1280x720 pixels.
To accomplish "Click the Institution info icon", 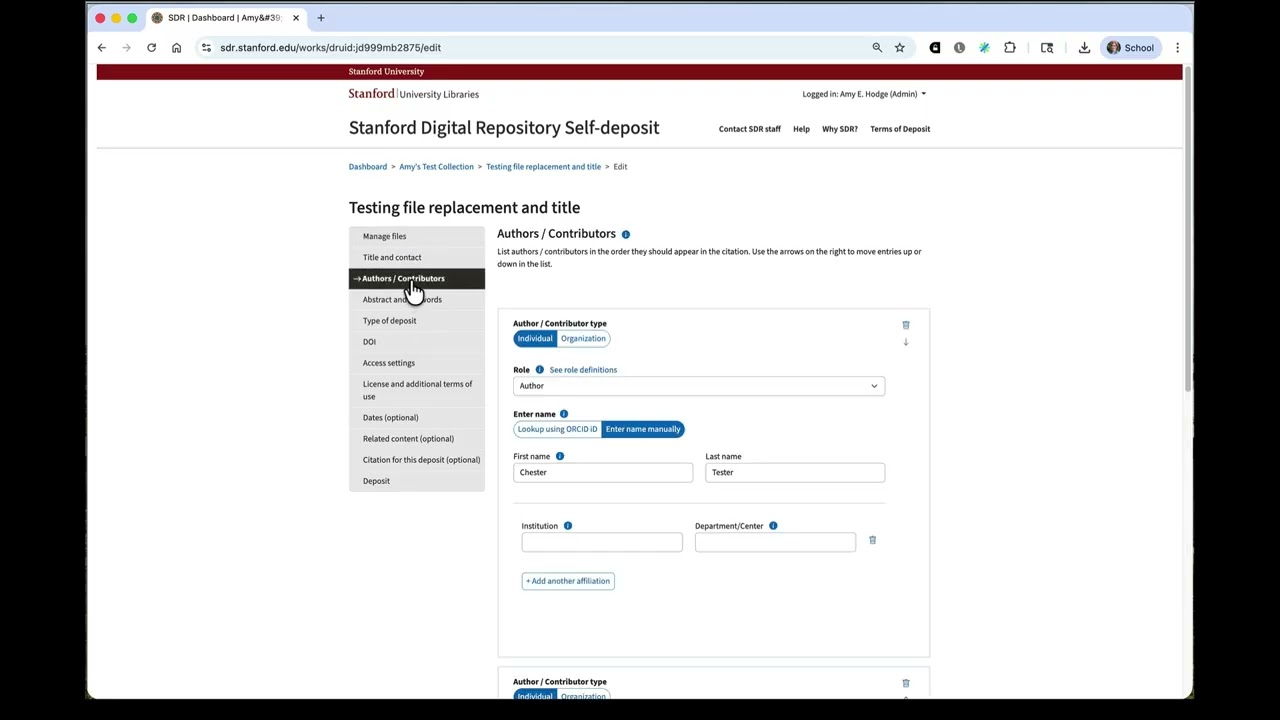I will coord(568,526).
